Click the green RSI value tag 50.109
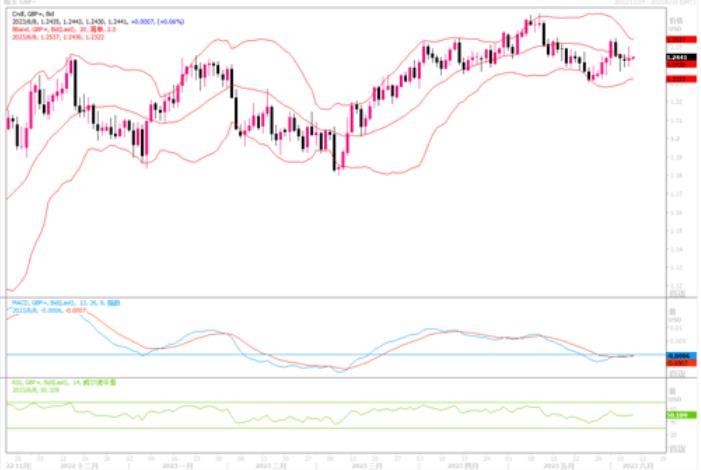This screenshot has width=701, height=470. 677,412
